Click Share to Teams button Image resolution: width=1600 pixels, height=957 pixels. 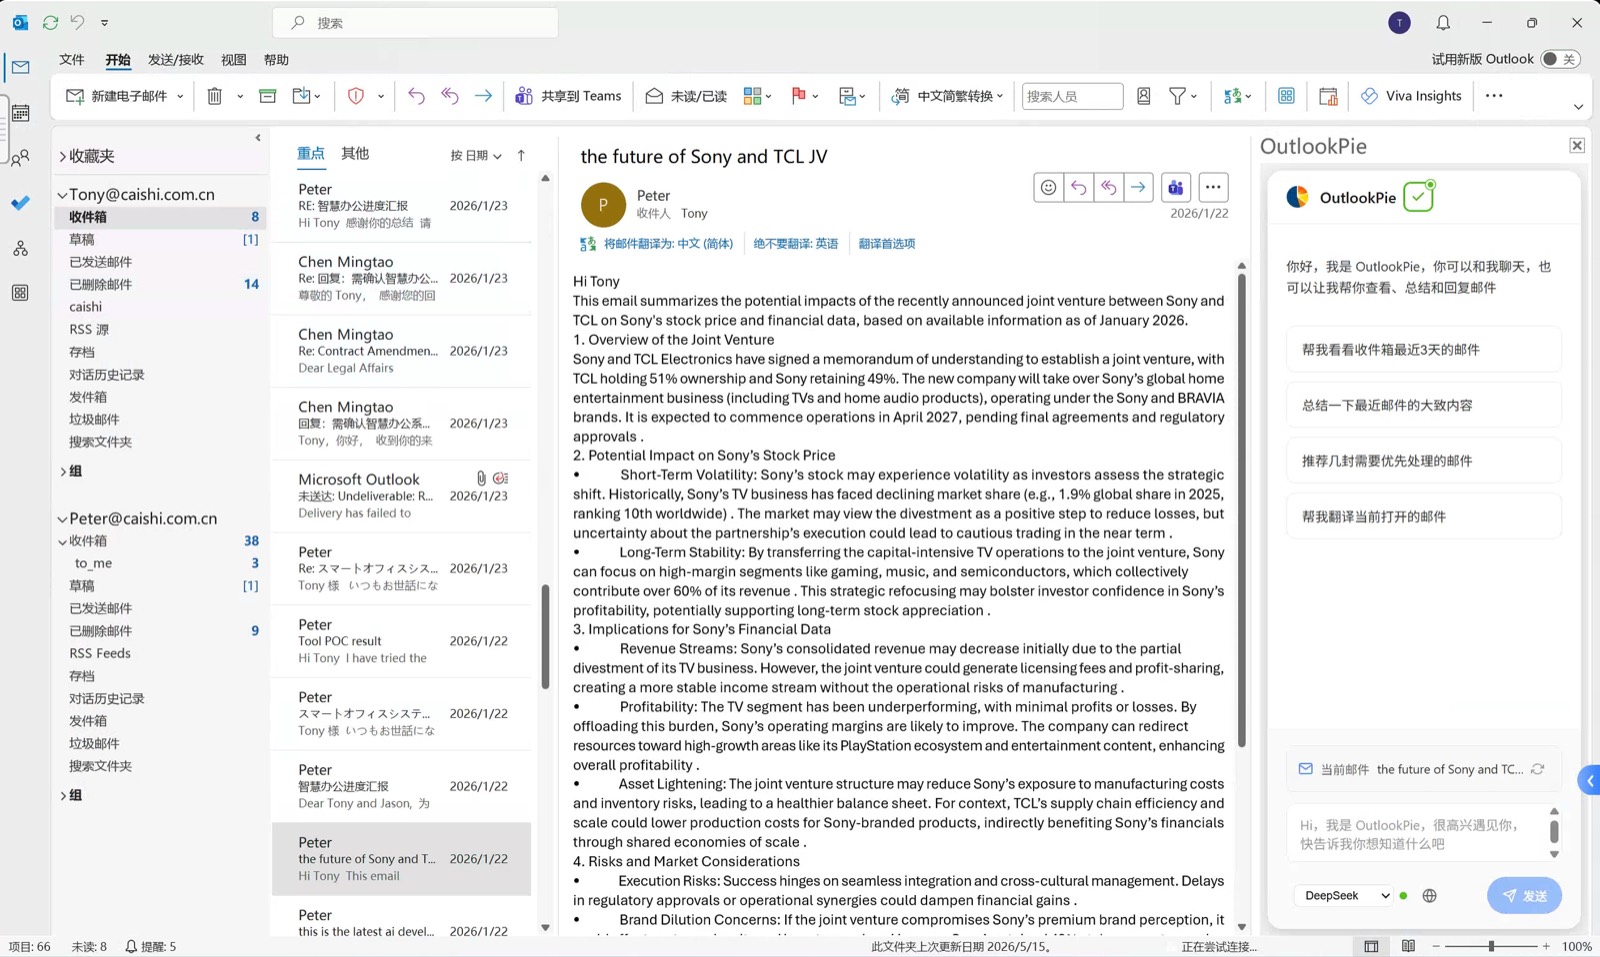[x=568, y=96]
